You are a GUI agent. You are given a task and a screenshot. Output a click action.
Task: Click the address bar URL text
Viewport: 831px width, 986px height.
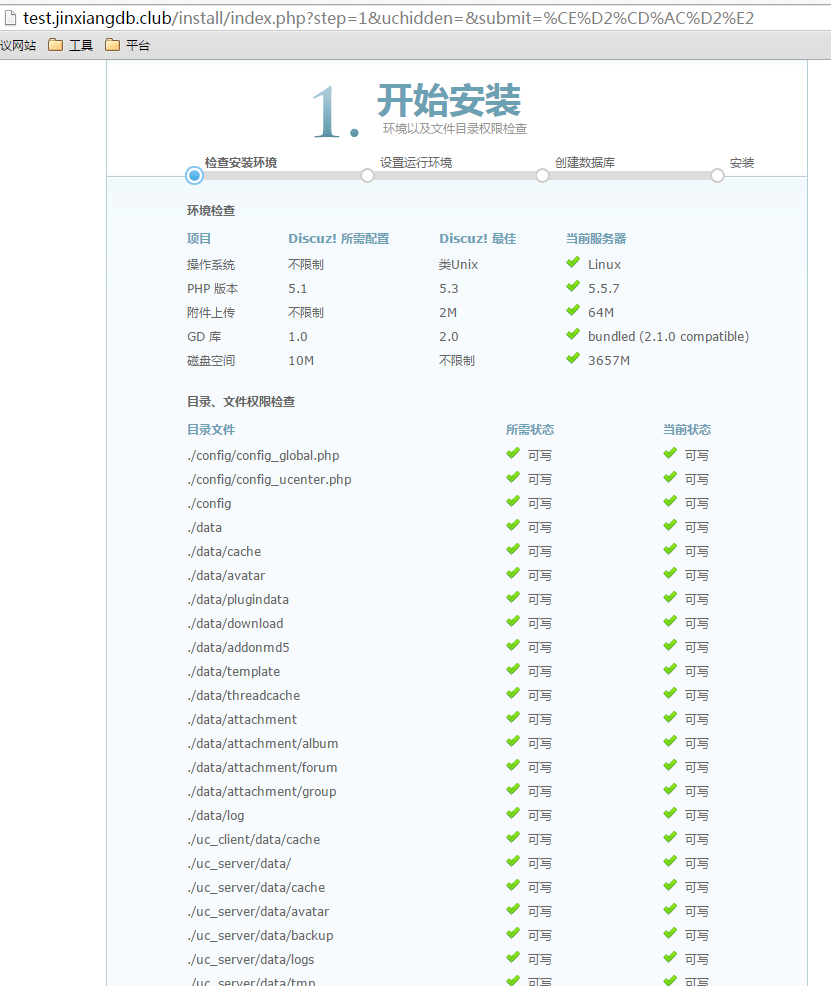[x=390, y=18]
